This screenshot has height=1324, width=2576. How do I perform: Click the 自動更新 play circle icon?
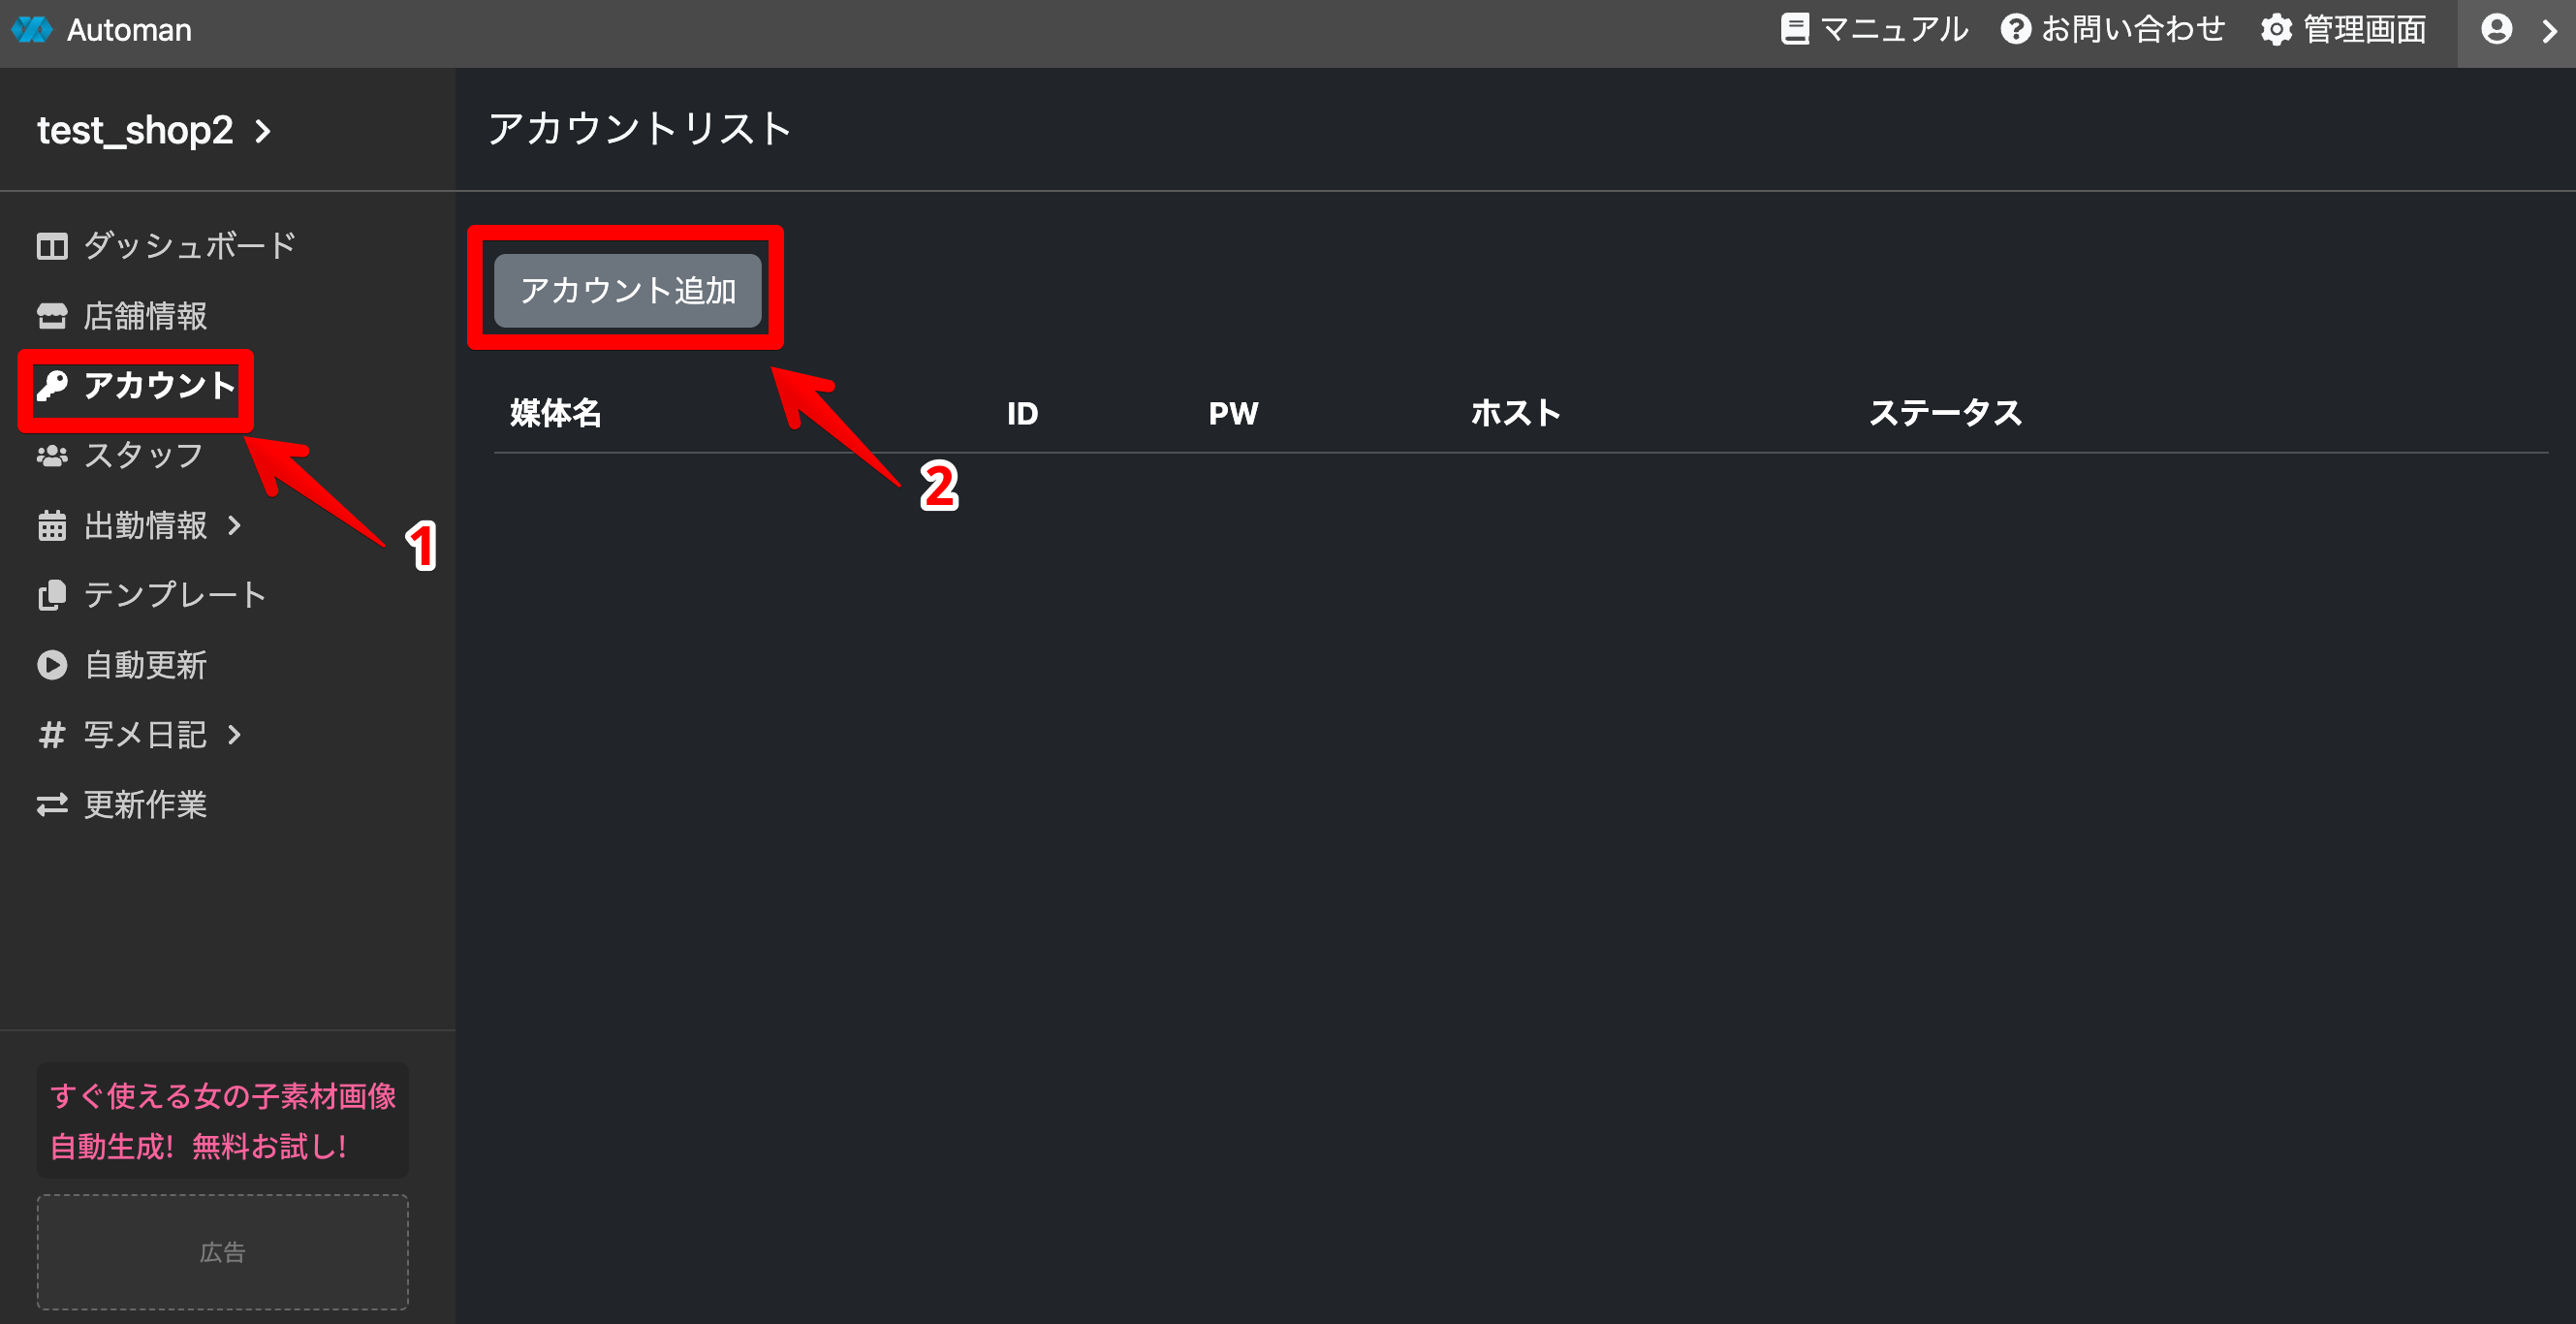tap(52, 665)
